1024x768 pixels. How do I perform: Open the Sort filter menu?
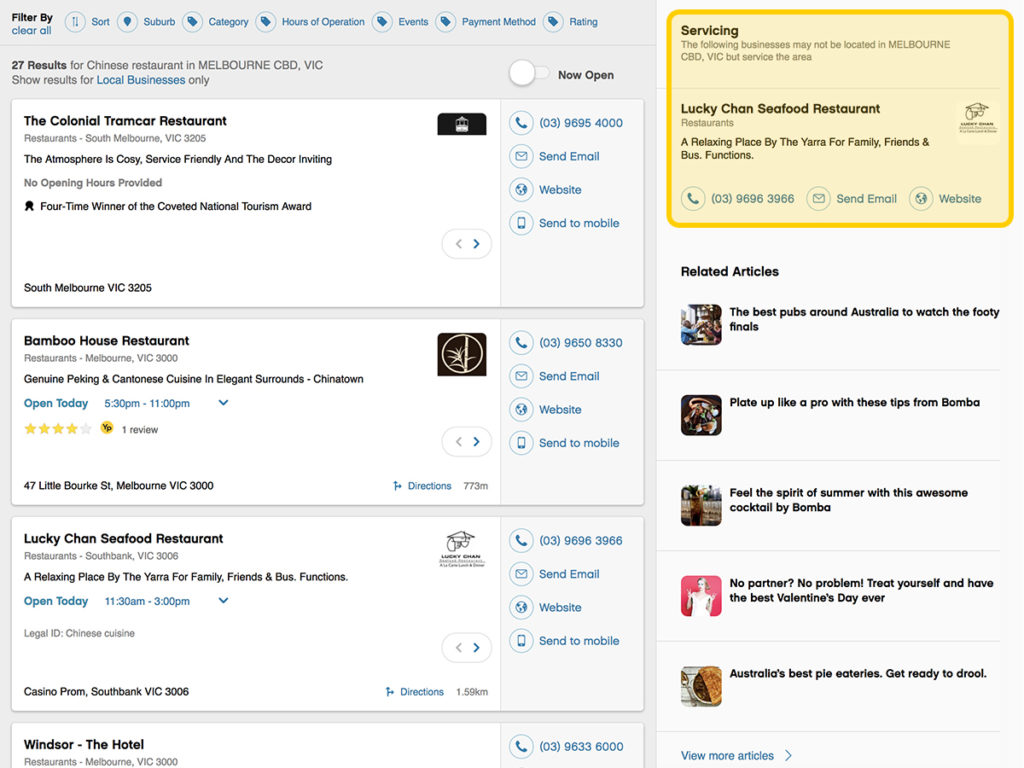click(x=101, y=22)
